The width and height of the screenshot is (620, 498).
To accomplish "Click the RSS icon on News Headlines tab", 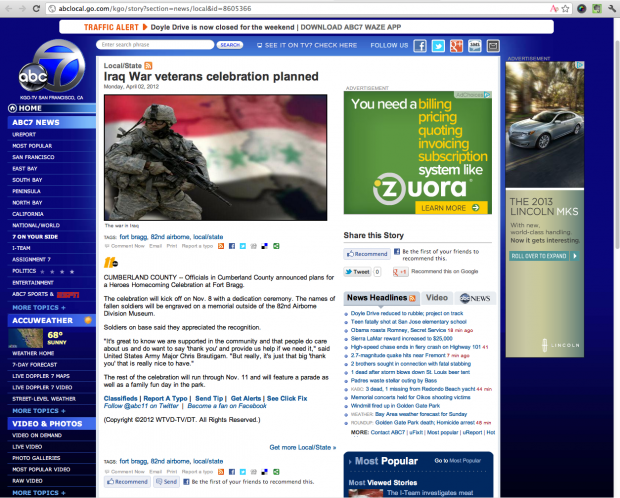I will click(412, 298).
